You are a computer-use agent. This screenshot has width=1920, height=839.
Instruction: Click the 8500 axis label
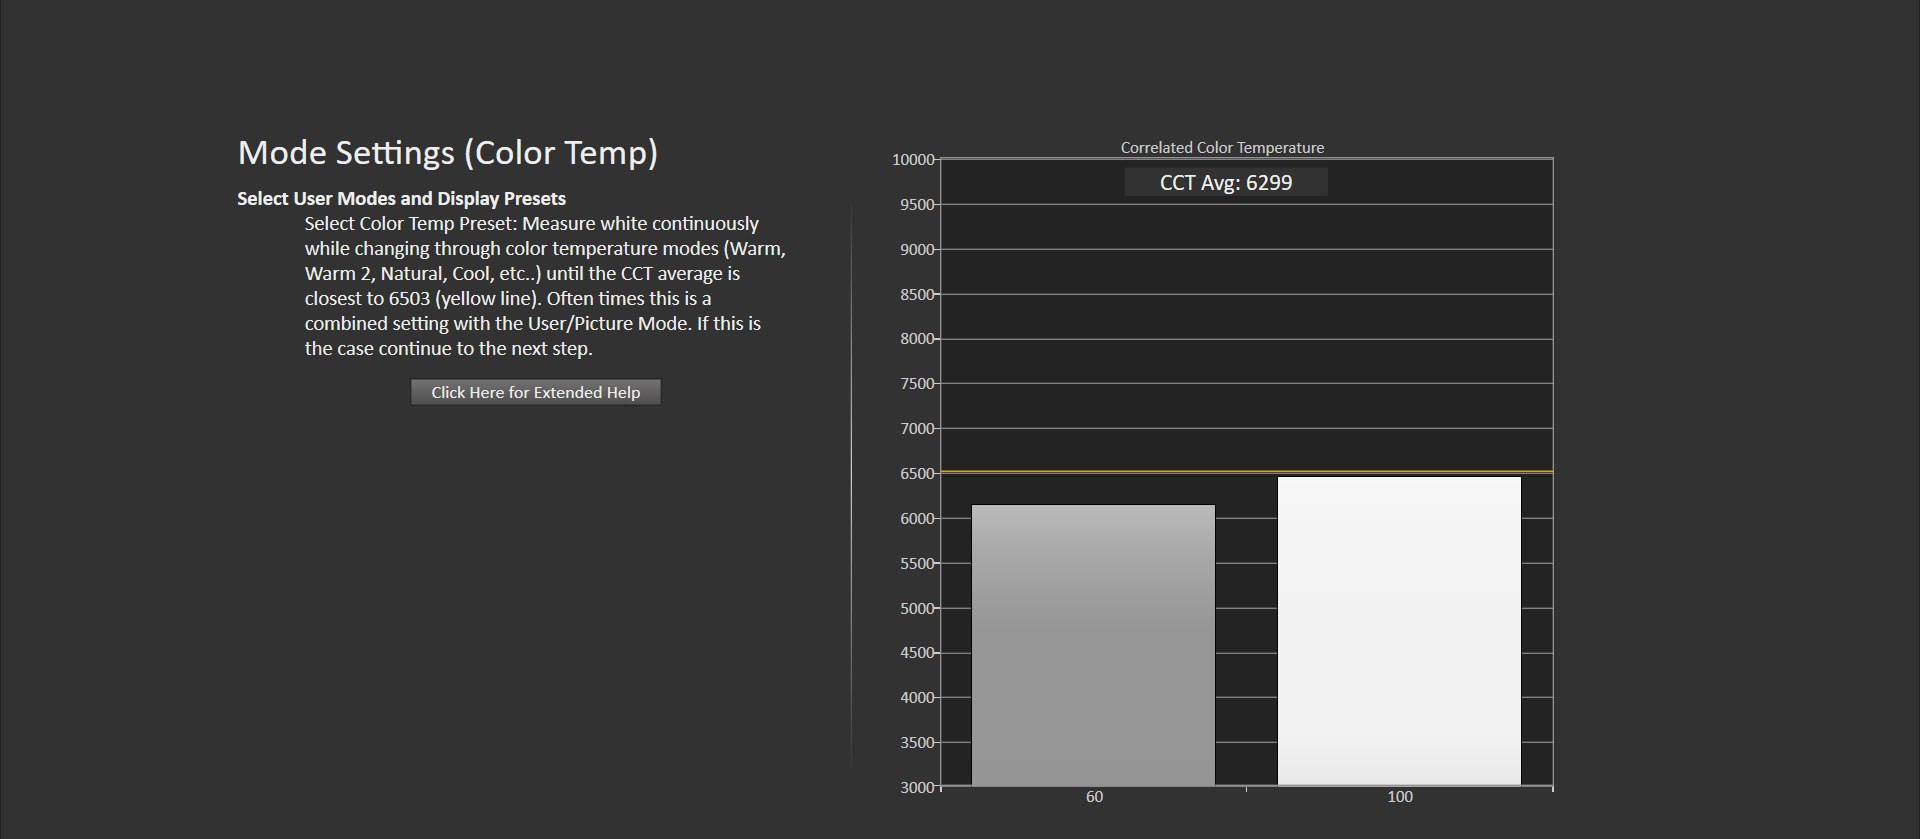point(917,294)
